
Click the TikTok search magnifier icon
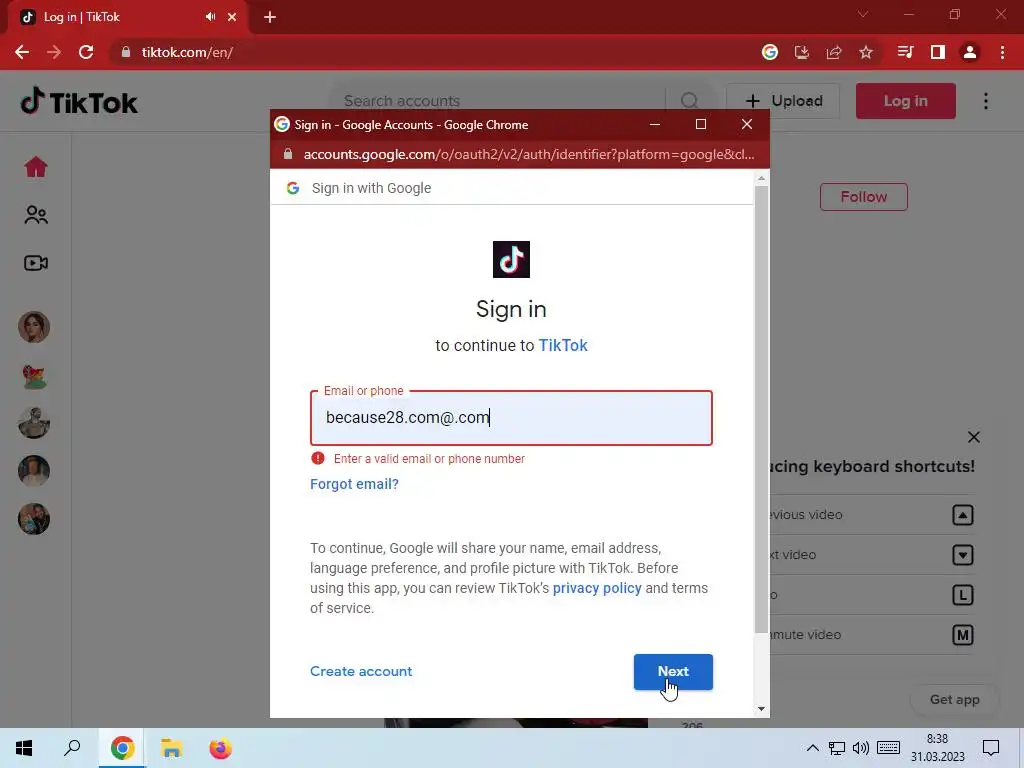[690, 101]
